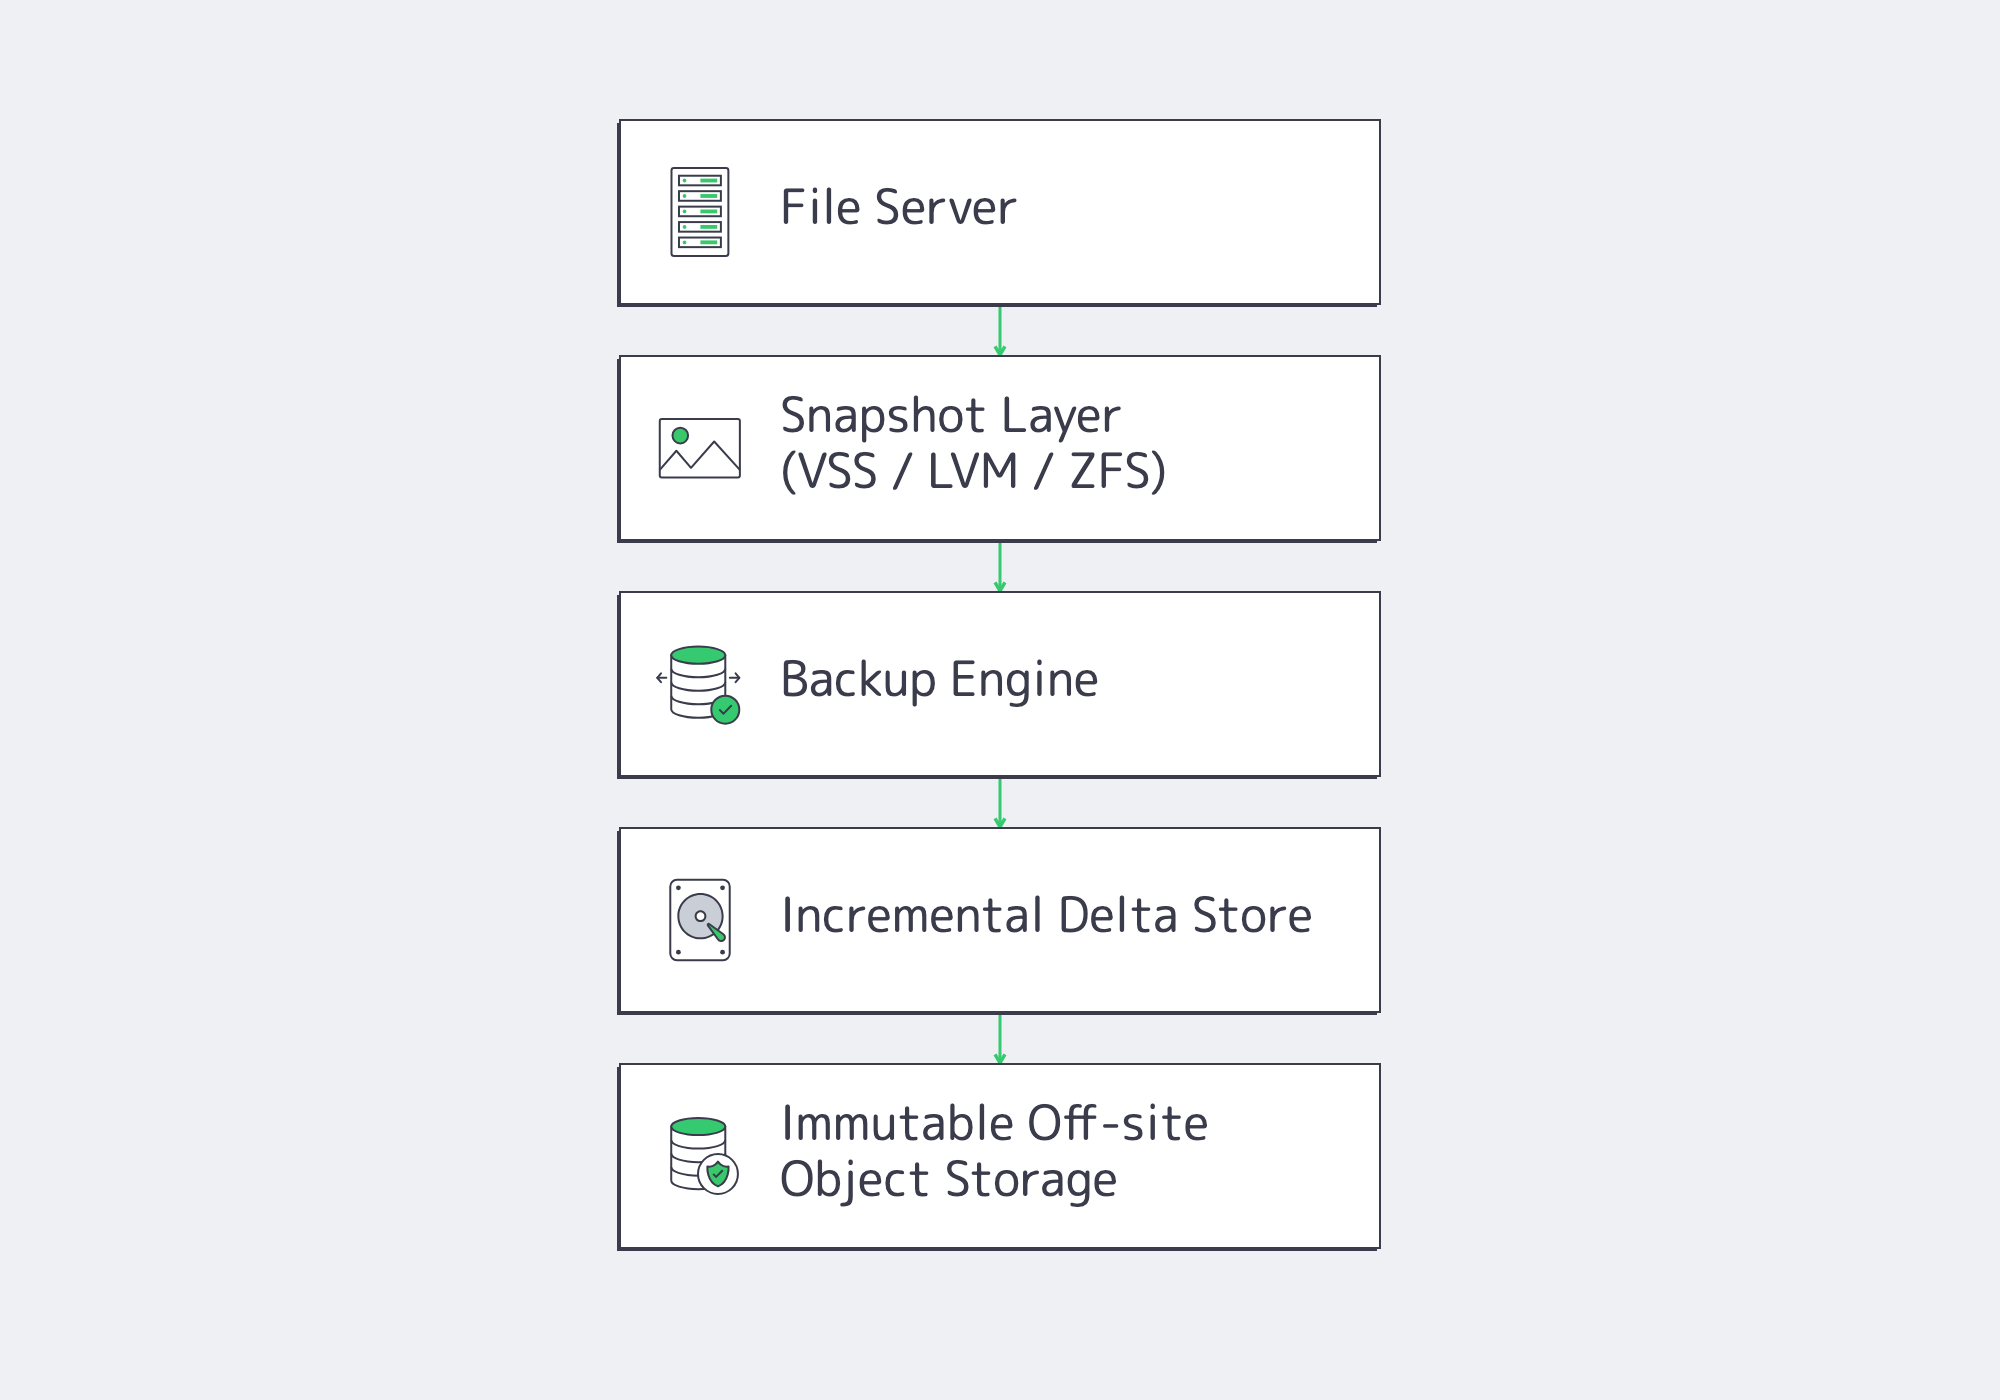The width and height of the screenshot is (2000, 1400).
Task: Click the File Server rack icon
Action: click(x=700, y=212)
